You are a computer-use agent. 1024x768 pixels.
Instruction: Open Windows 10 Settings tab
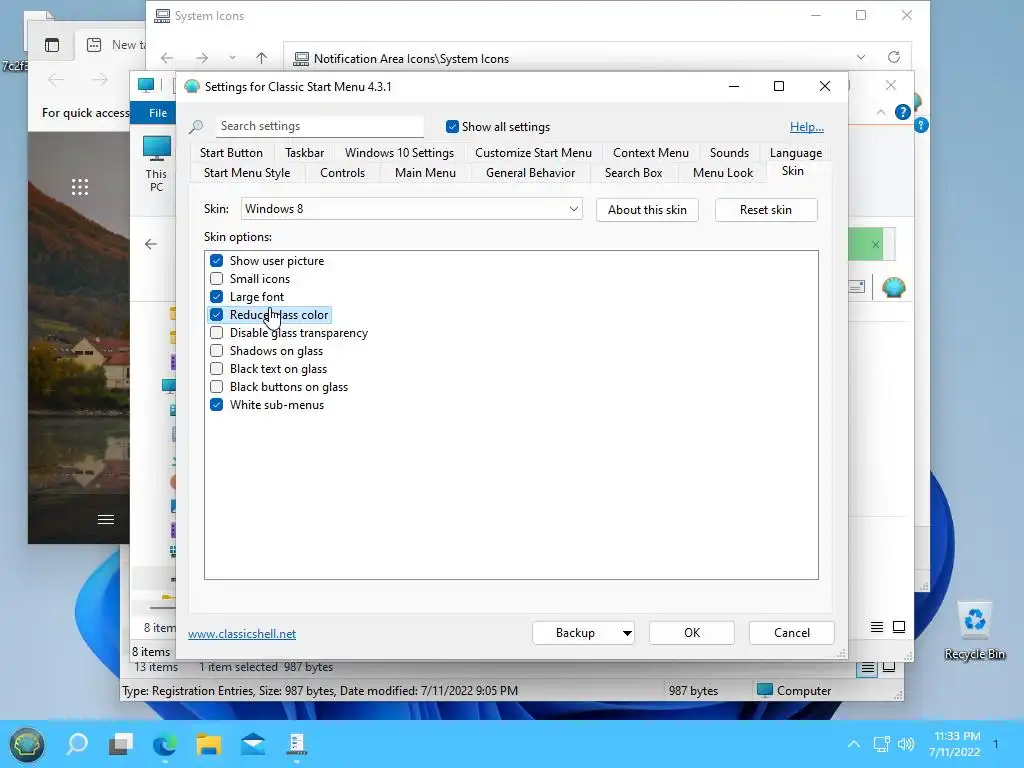pos(399,153)
